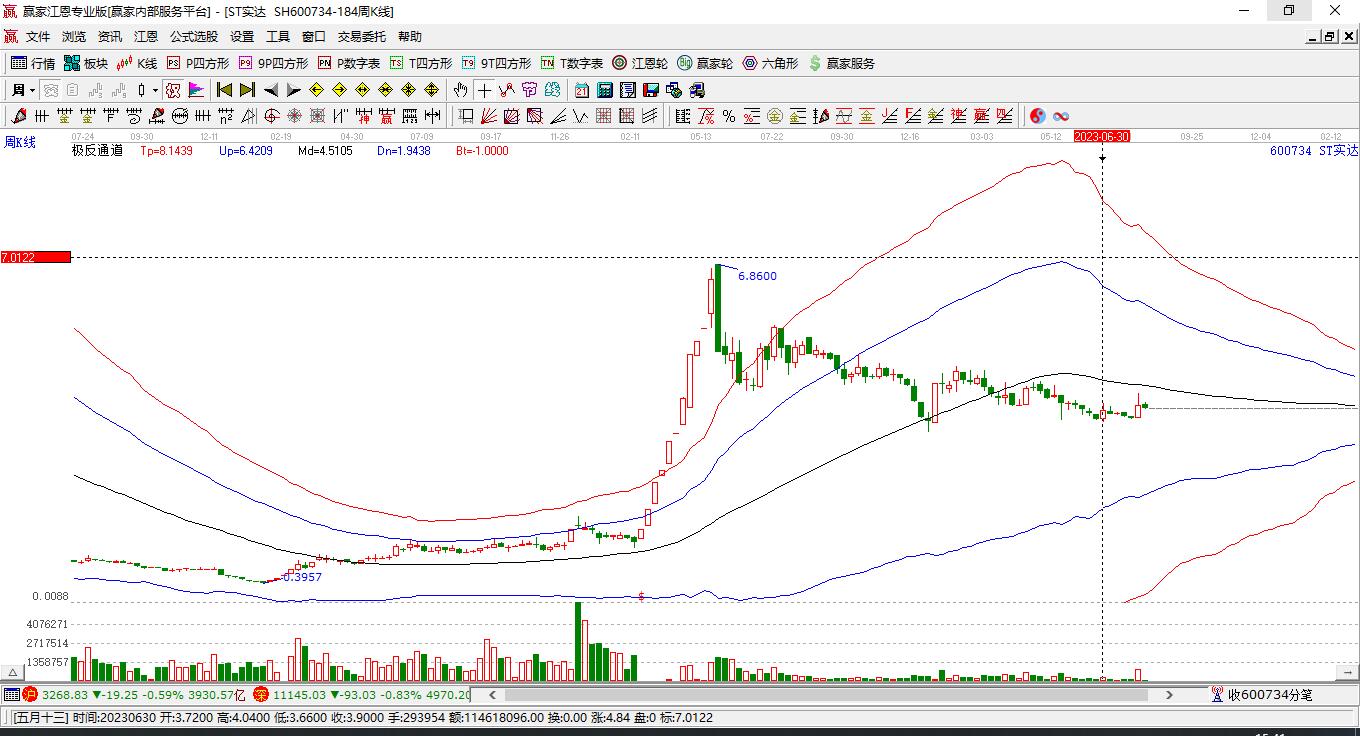Viewport: 1360px width, 736px height.
Task: Click the 2023-06-30 date marker
Action: (1102, 136)
